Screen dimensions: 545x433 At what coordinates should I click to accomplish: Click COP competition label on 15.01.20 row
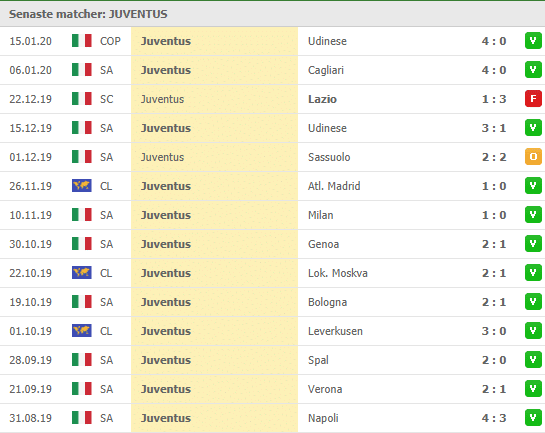click(110, 41)
